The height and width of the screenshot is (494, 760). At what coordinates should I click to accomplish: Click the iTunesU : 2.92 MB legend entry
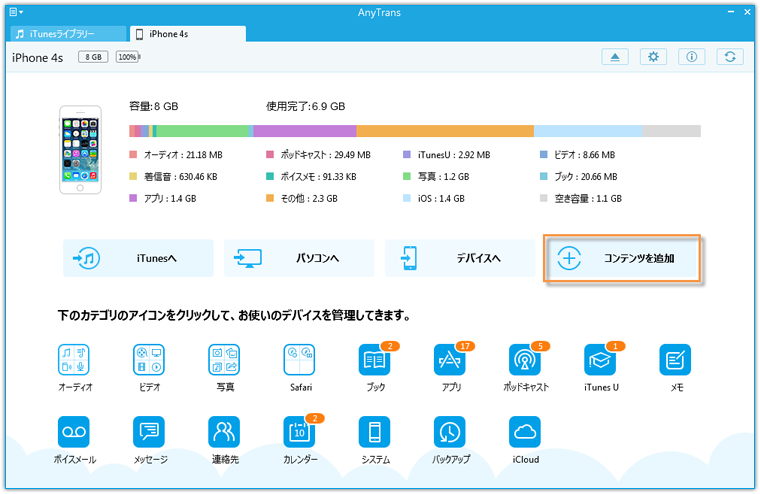tap(447, 155)
